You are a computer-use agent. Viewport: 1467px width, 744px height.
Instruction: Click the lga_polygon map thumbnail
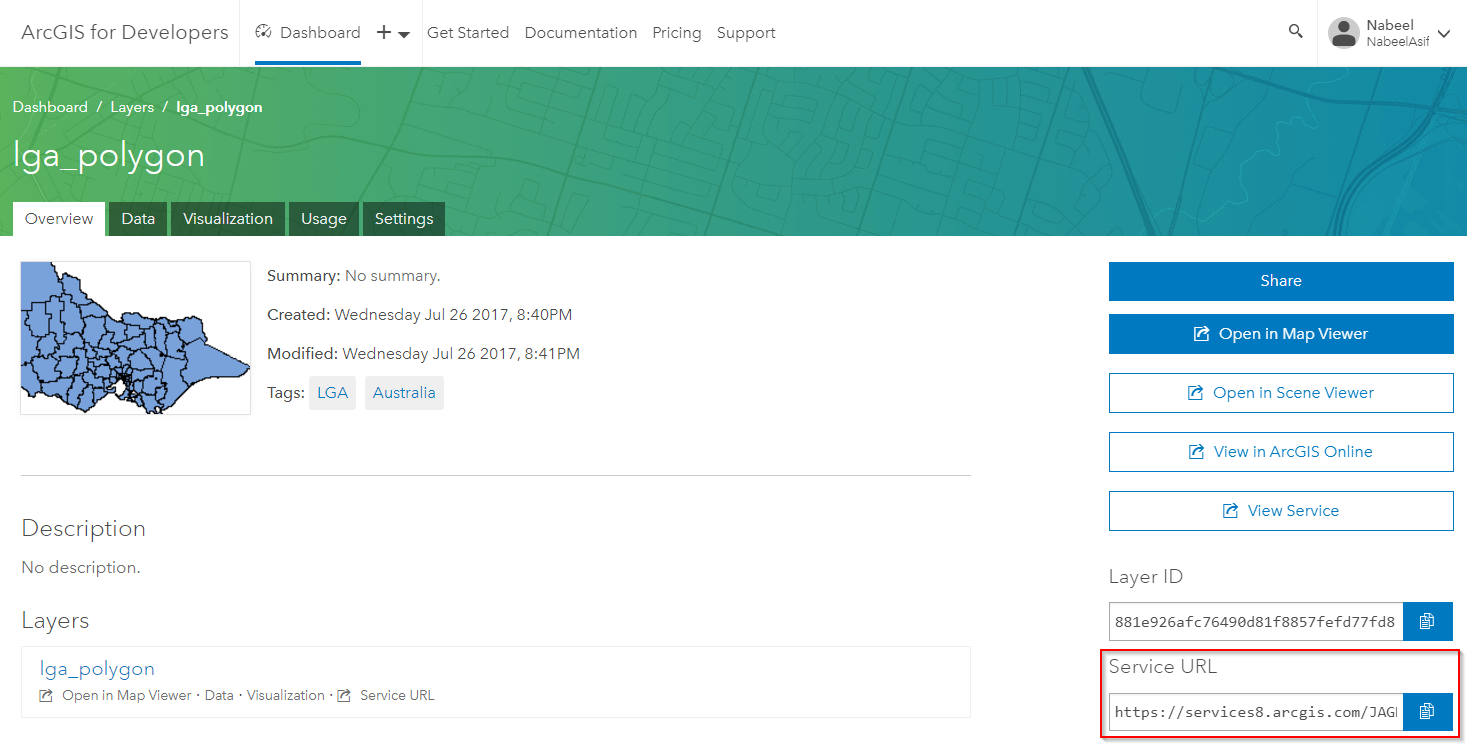[x=136, y=338]
